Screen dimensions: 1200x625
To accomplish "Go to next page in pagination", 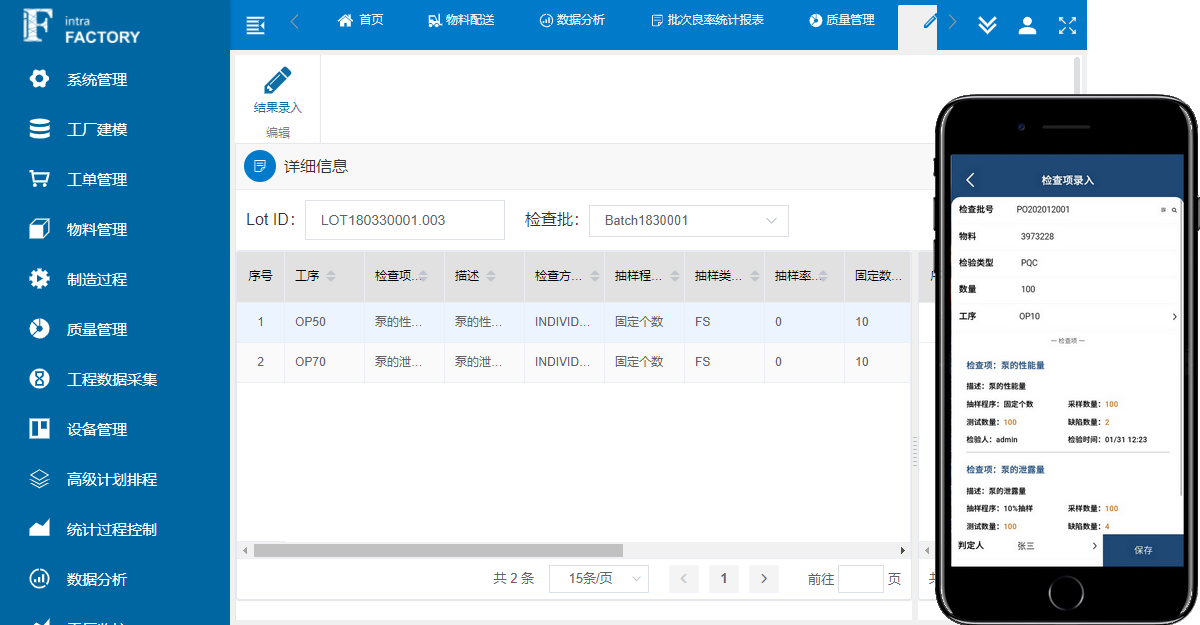I will [764, 579].
